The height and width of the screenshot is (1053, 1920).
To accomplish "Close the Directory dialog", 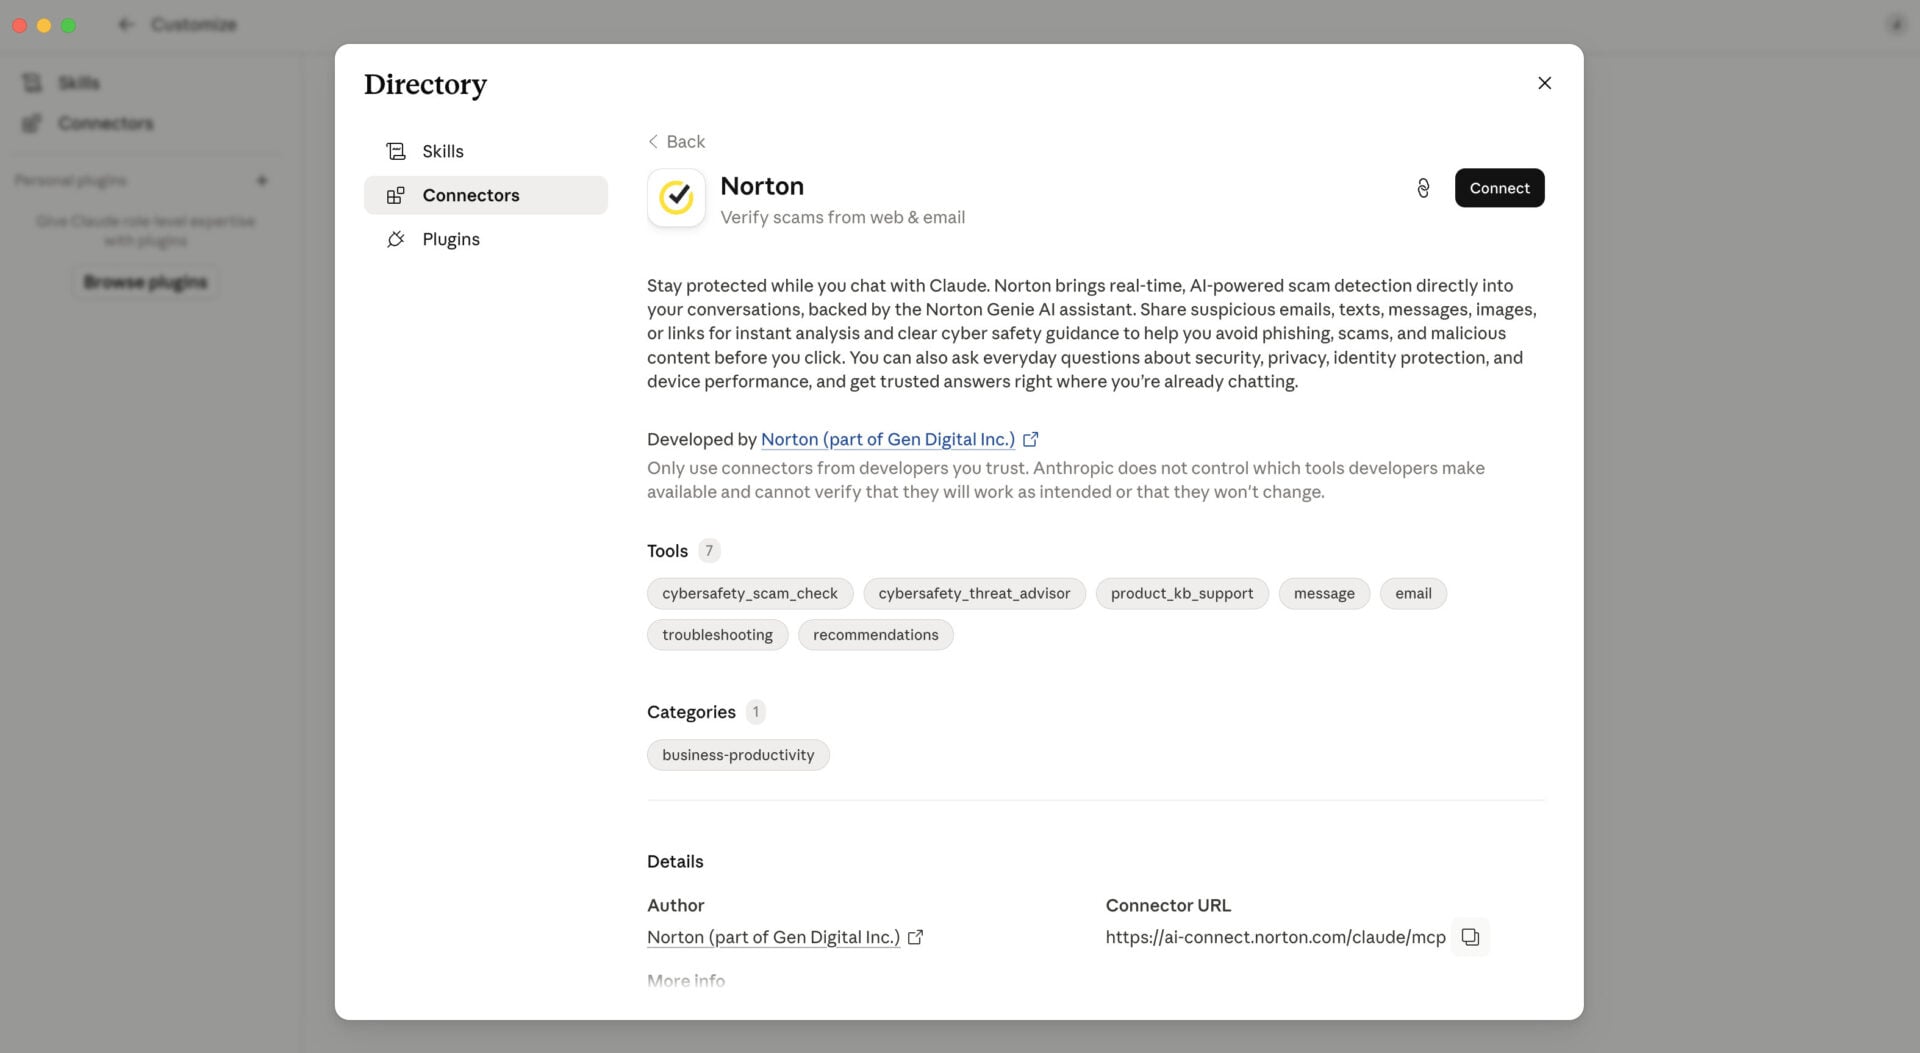I will click(1544, 83).
